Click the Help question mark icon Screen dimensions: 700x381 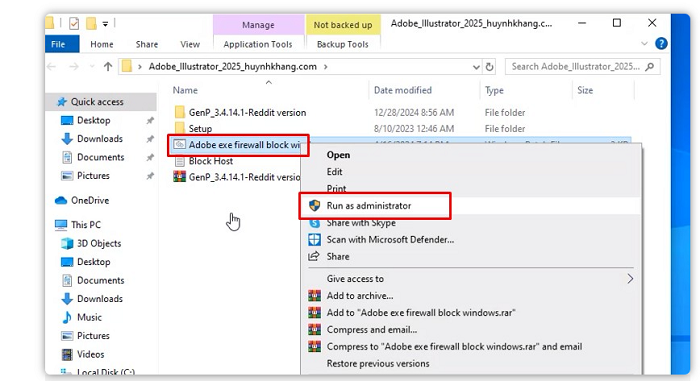661,44
